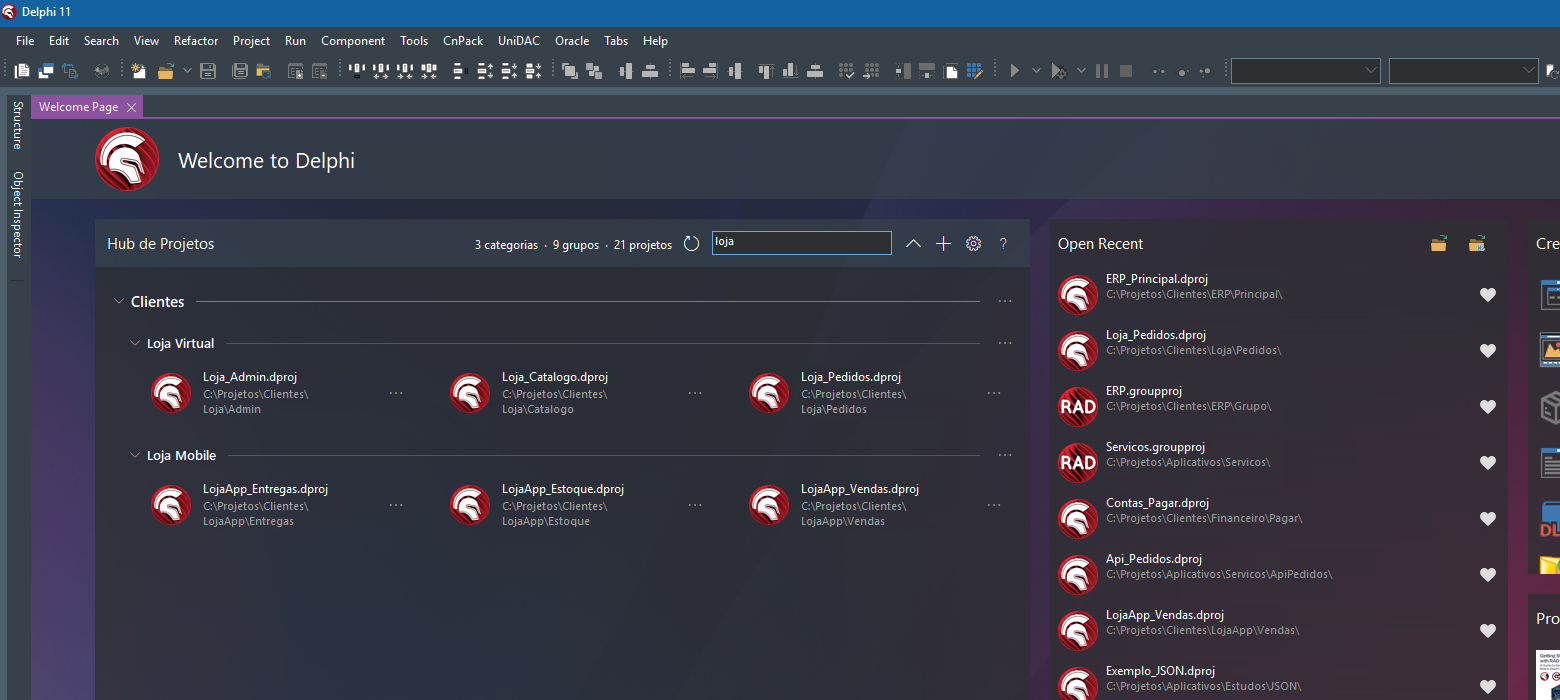
Task: Favorite ERP_Principal.dproj with heart icon
Action: tap(1488, 294)
